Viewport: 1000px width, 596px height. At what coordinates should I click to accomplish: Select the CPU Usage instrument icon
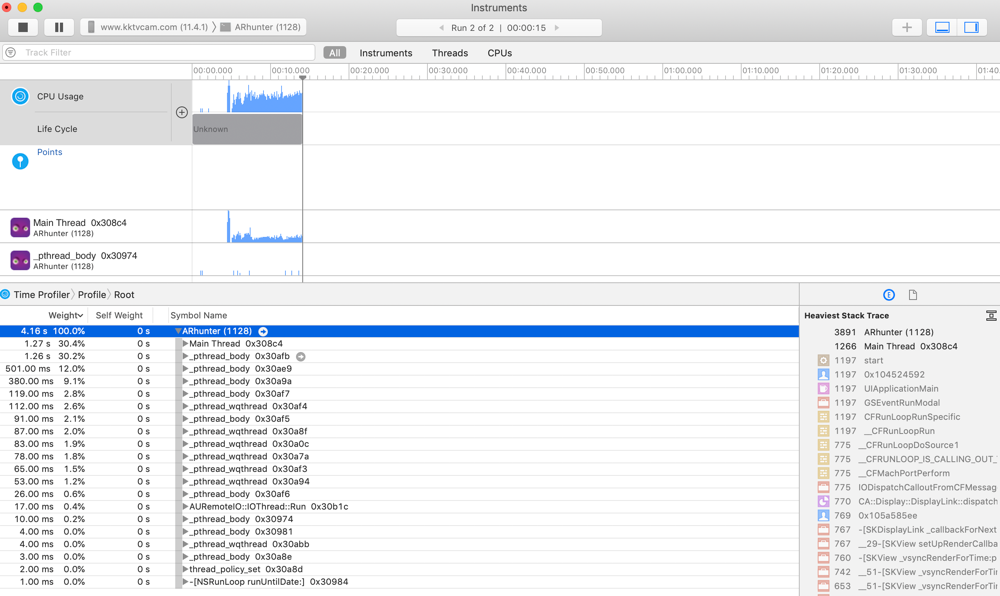(20, 96)
